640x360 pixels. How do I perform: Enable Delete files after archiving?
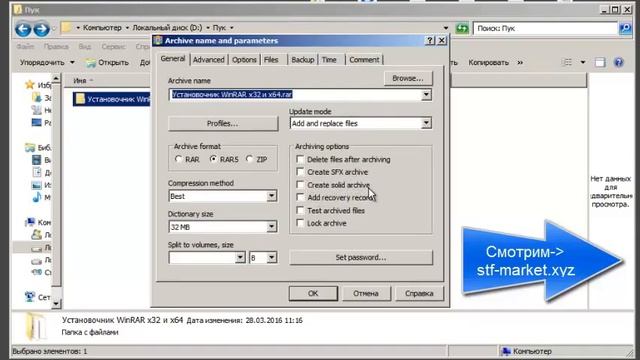[300, 159]
